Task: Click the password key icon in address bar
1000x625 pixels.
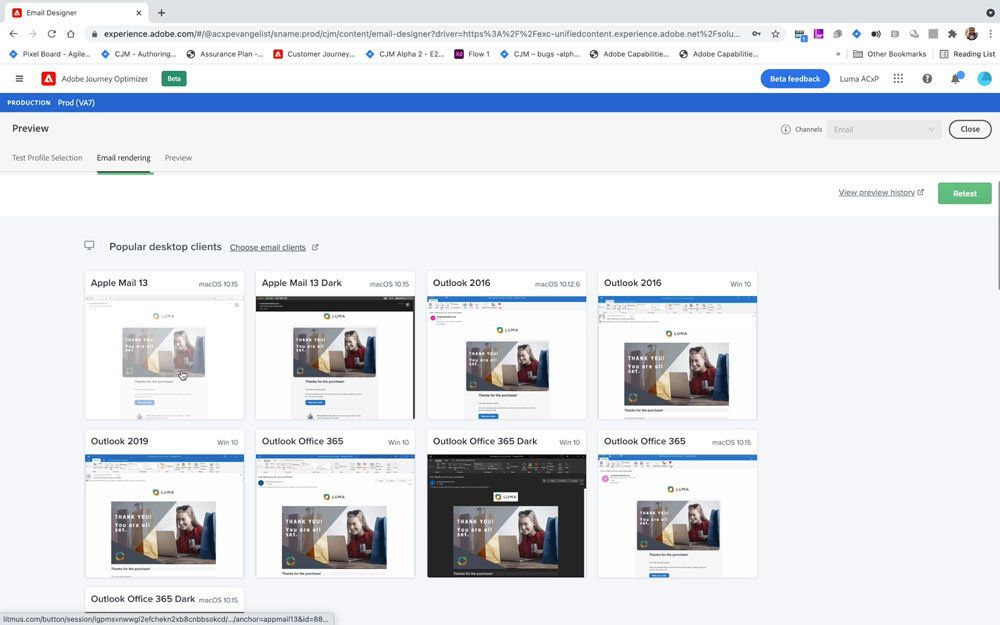Action: pos(756,34)
